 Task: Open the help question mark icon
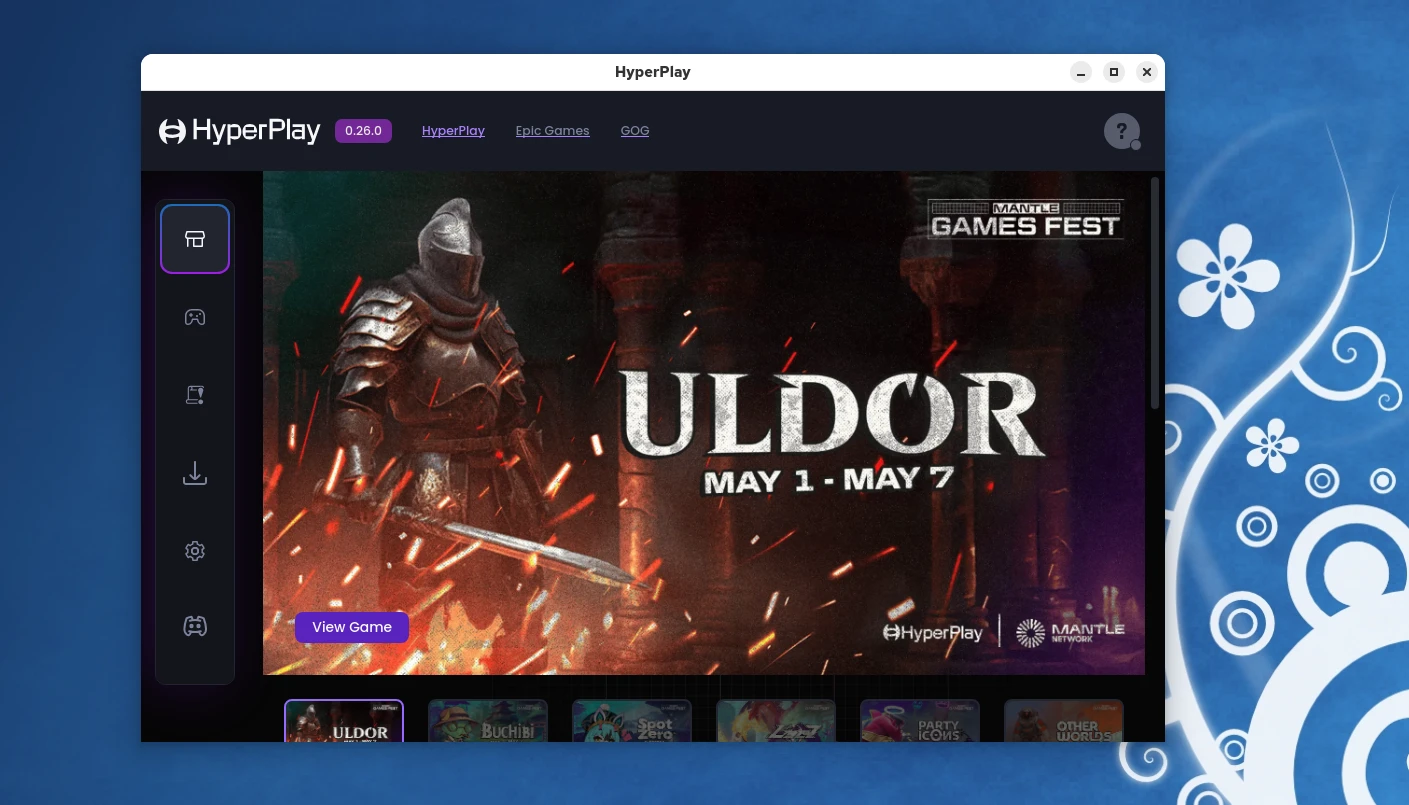point(1121,131)
